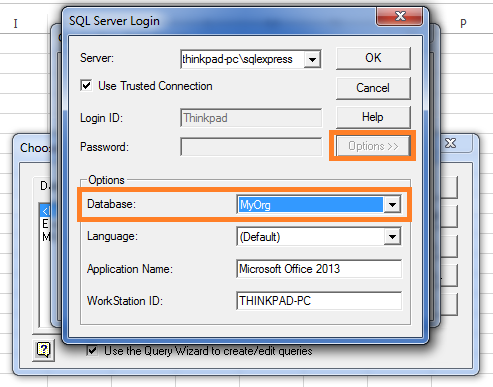Screen dimensions: 493x387
Task: Open Help for SQL Server Login
Action: (x=373, y=117)
